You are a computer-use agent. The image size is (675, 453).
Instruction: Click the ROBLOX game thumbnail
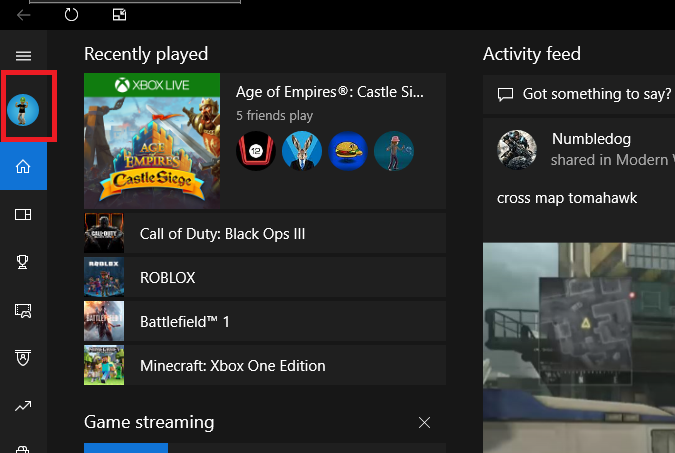[104, 277]
